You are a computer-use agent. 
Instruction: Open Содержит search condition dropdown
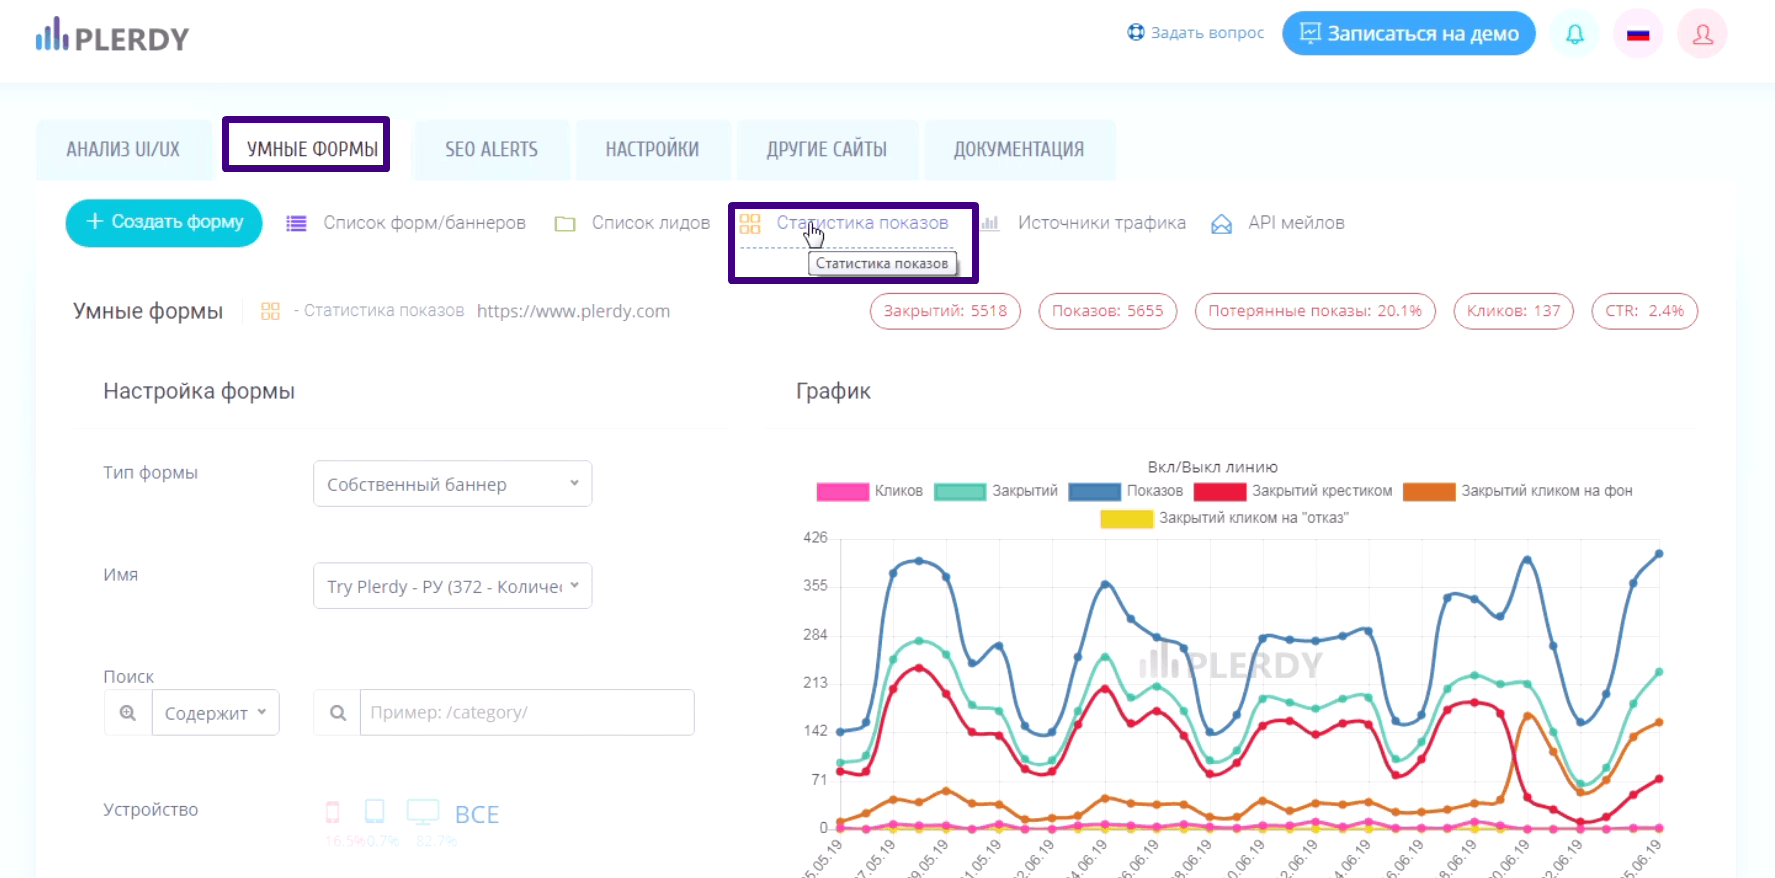click(x=215, y=713)
